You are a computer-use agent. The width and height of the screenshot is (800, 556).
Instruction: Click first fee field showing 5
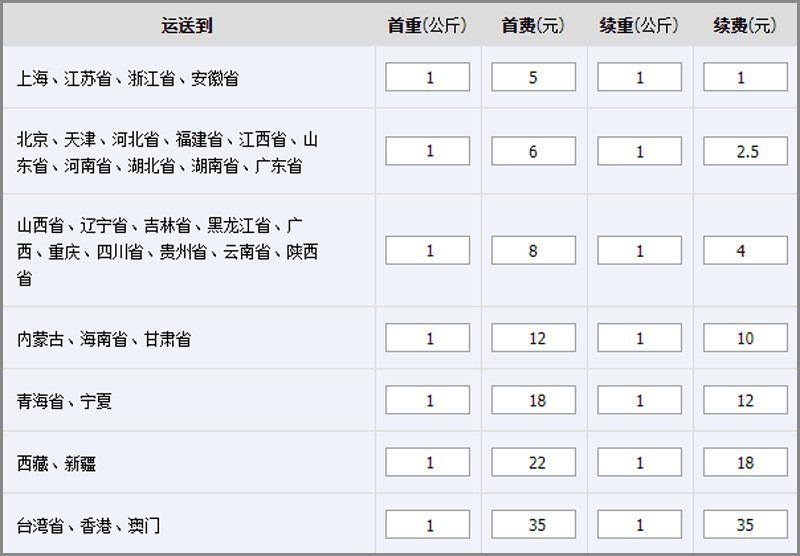[x=534, y=77]
